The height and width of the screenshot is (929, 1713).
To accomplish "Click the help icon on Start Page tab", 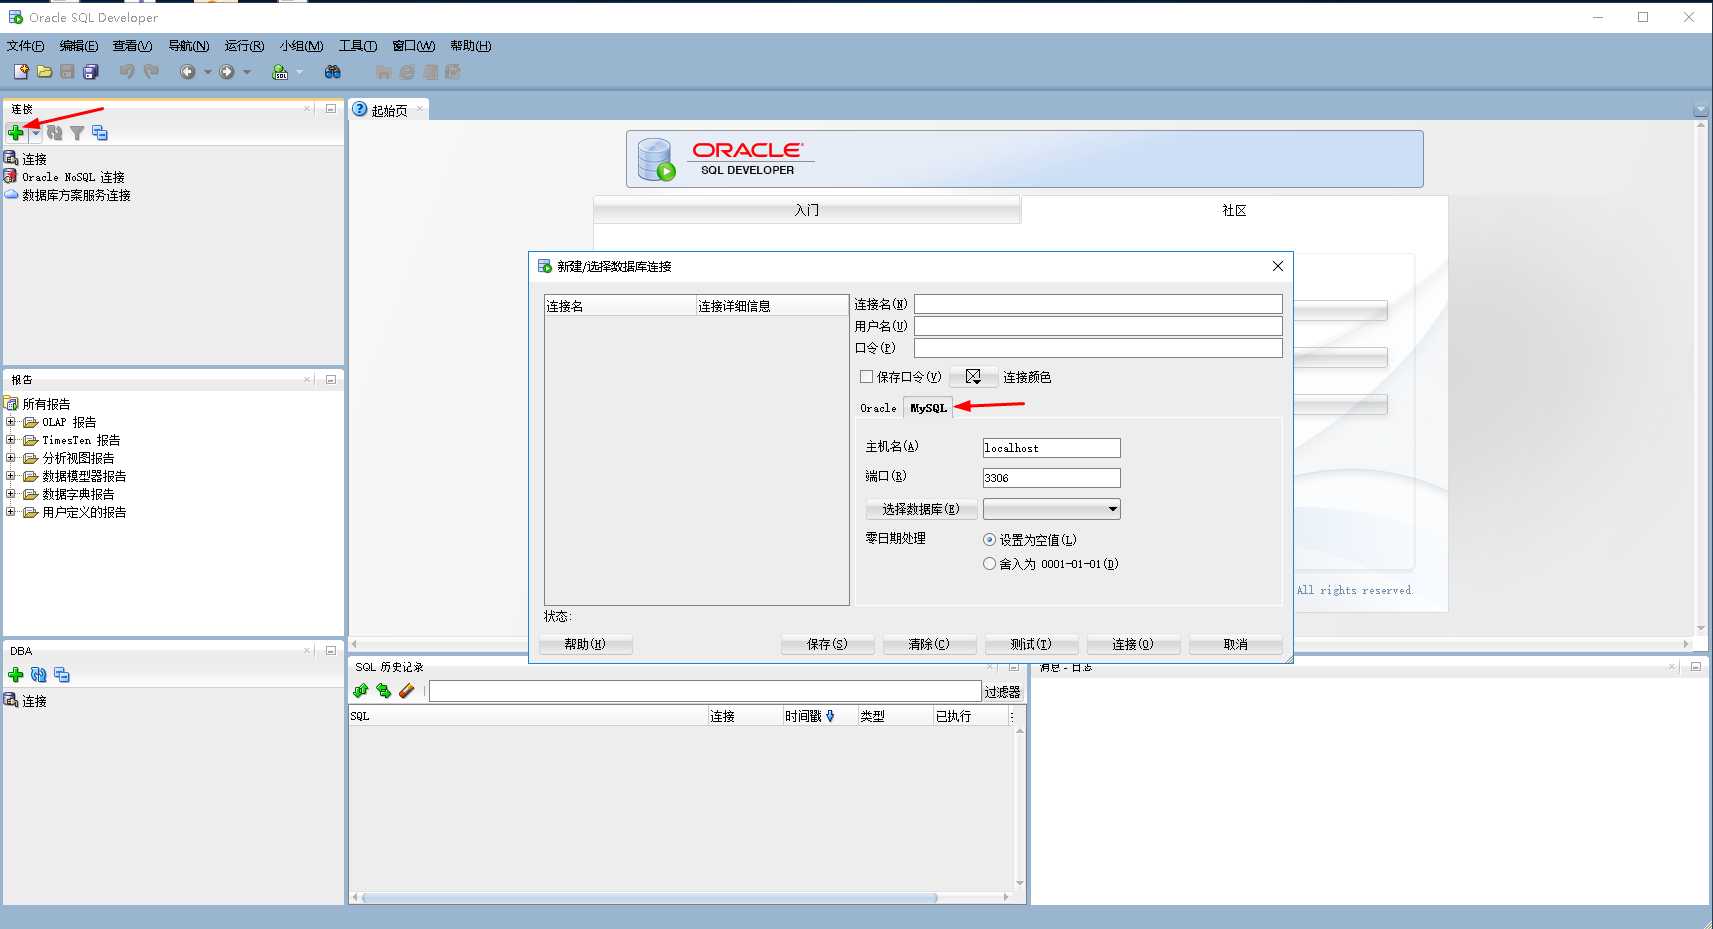I will point(360,110).
